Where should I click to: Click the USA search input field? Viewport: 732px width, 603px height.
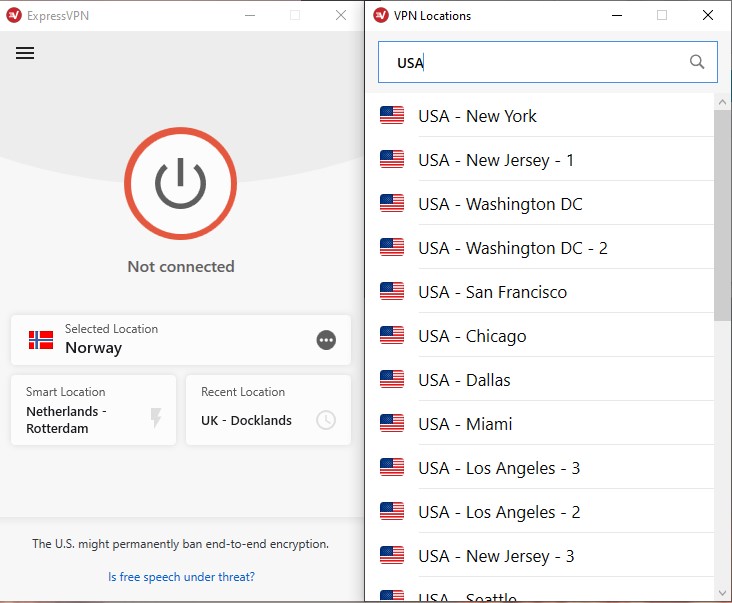click(x=548, y=62)
